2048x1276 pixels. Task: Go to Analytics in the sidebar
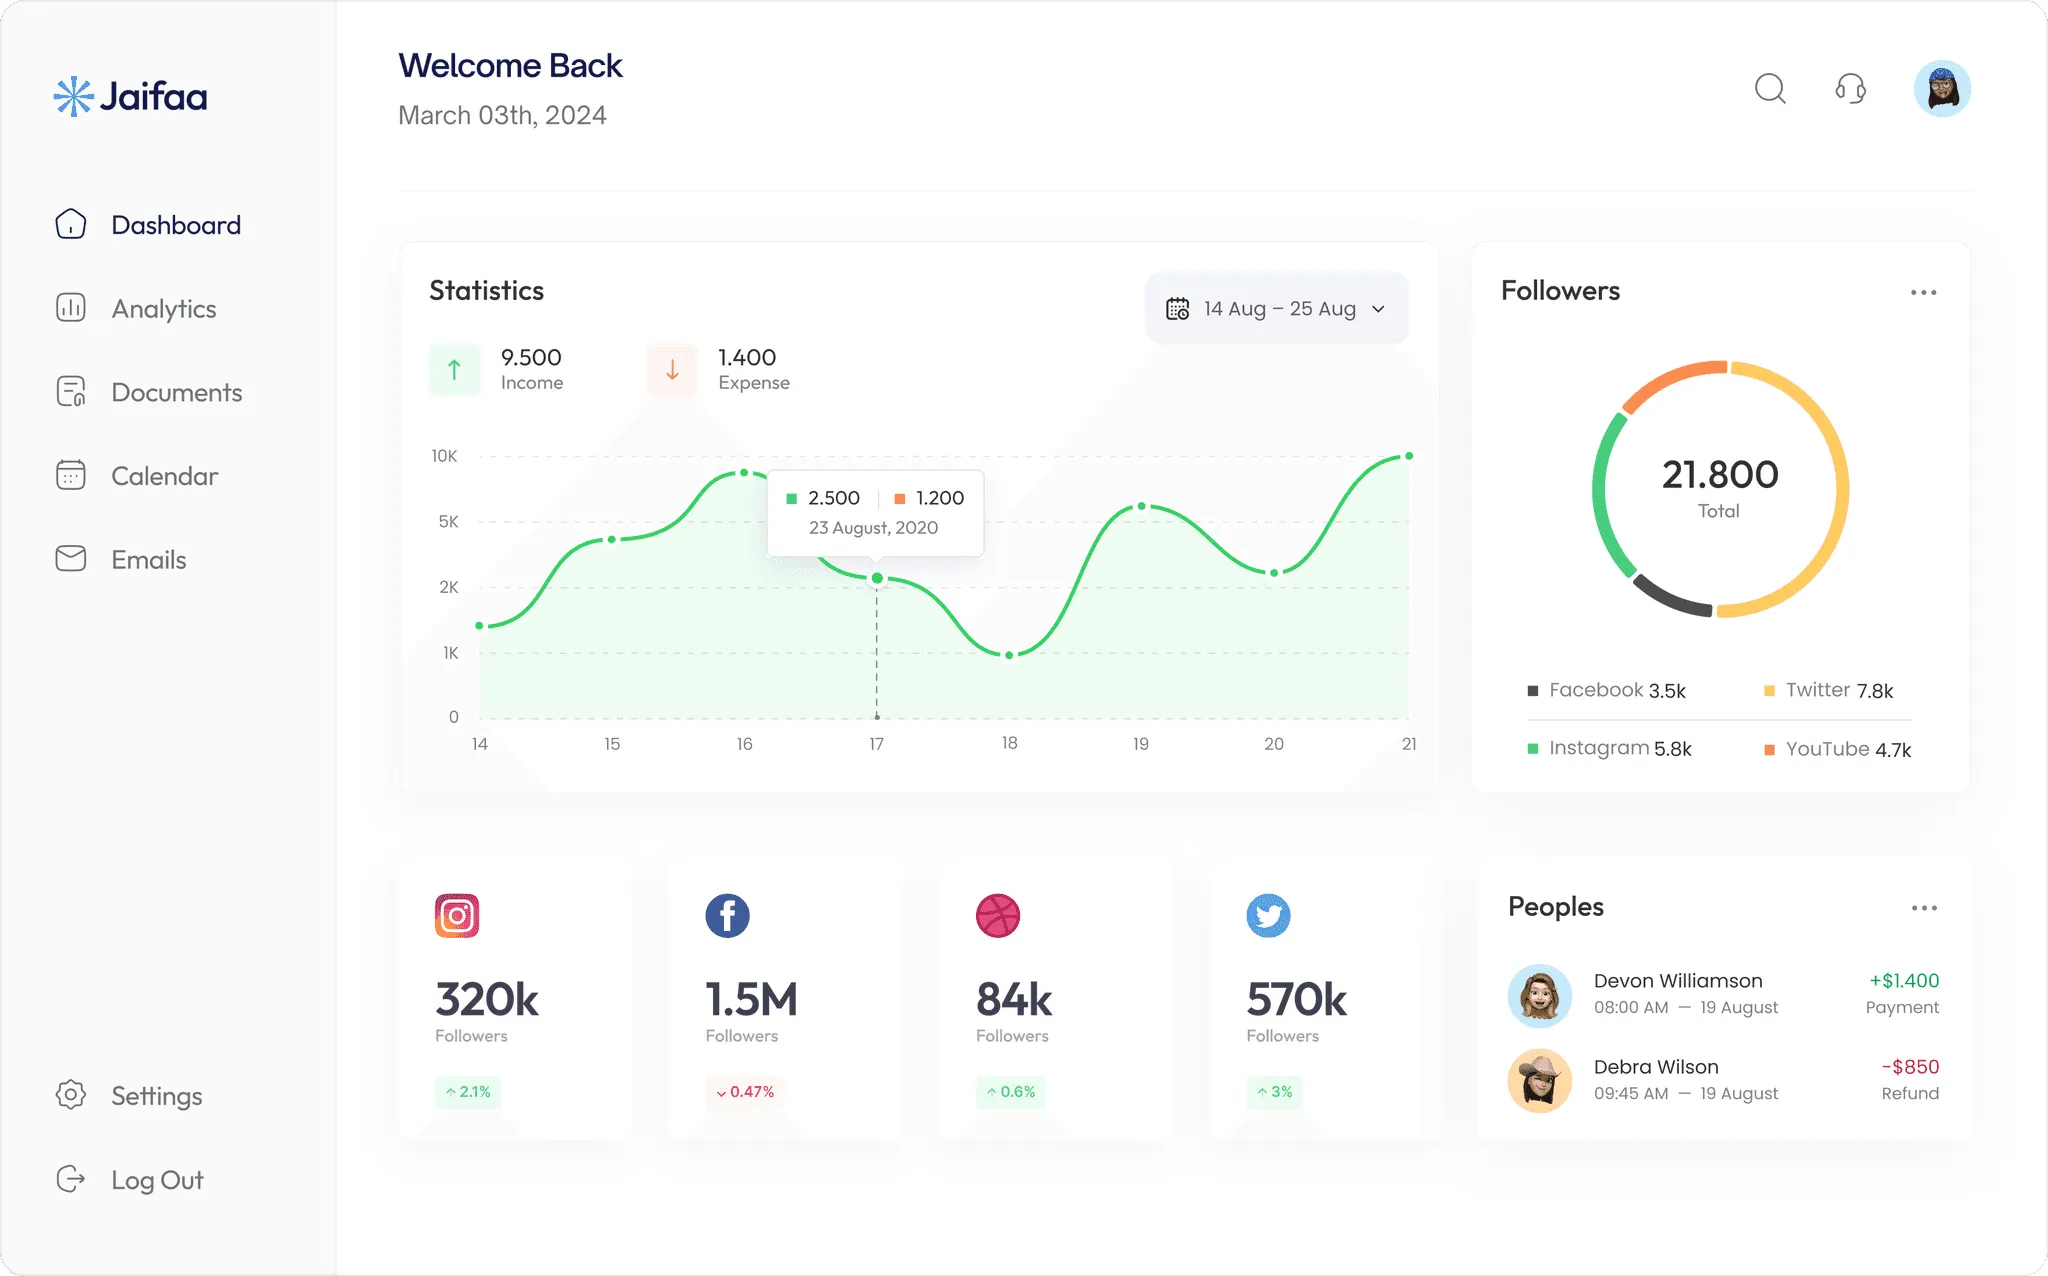click(163, 308)
